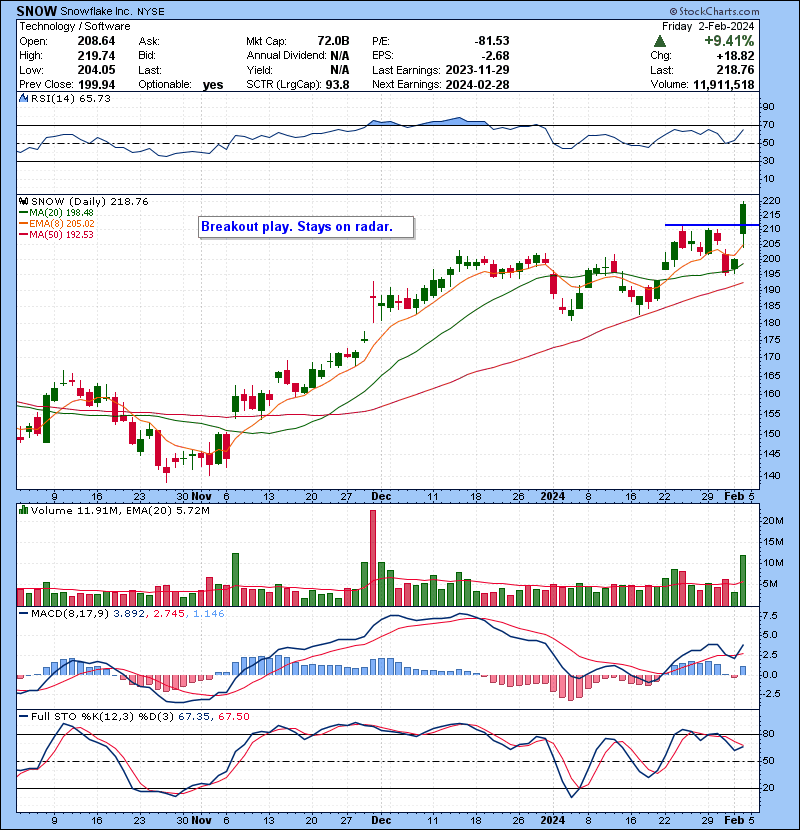Image resolution: width=800 pixels, height=830 pixels.
Task: Click the Last Earnings date 2023-11-29
Action: [478, 70]
